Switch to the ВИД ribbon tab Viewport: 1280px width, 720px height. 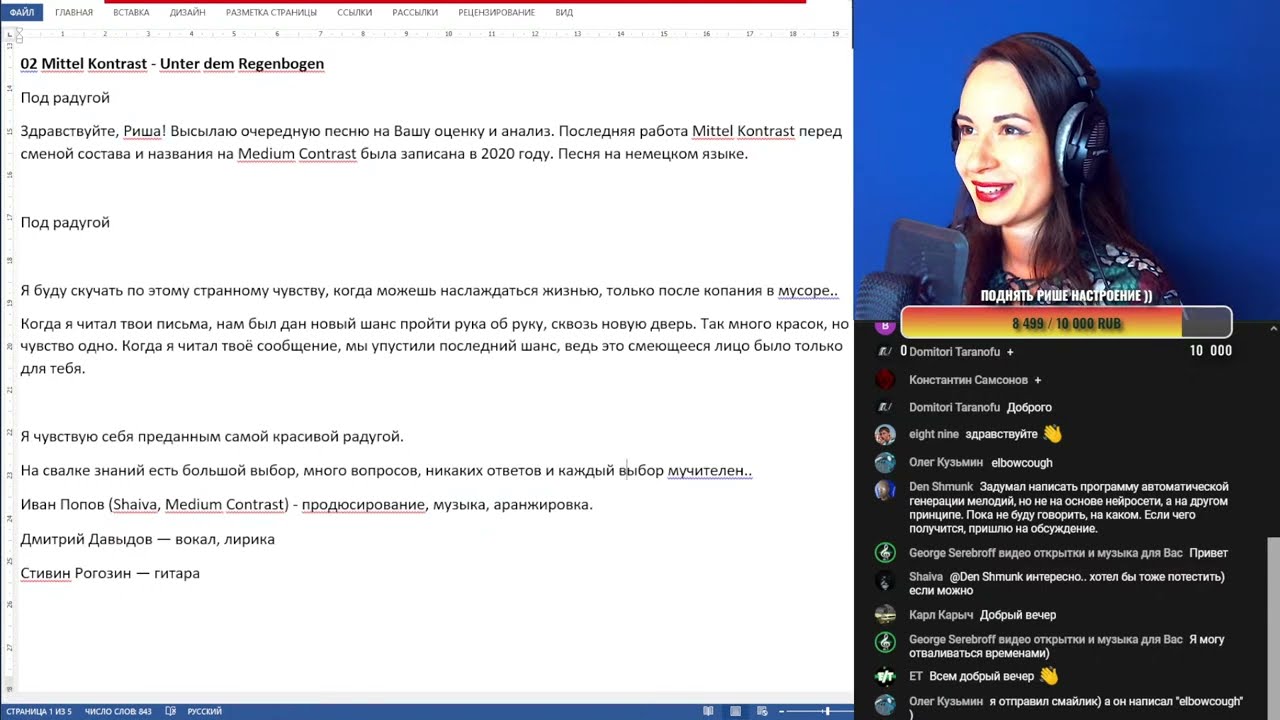tap(564, 12)
